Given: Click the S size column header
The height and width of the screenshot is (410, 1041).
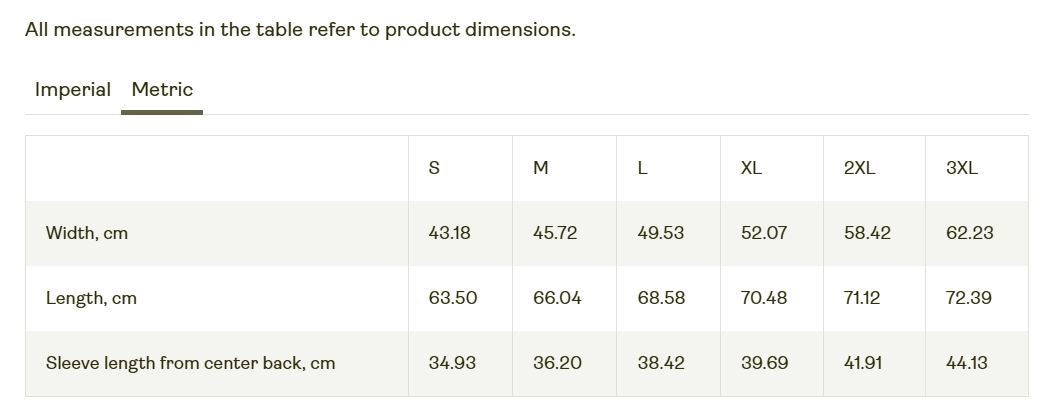Looking at the screenshot, I should point(434,168).
